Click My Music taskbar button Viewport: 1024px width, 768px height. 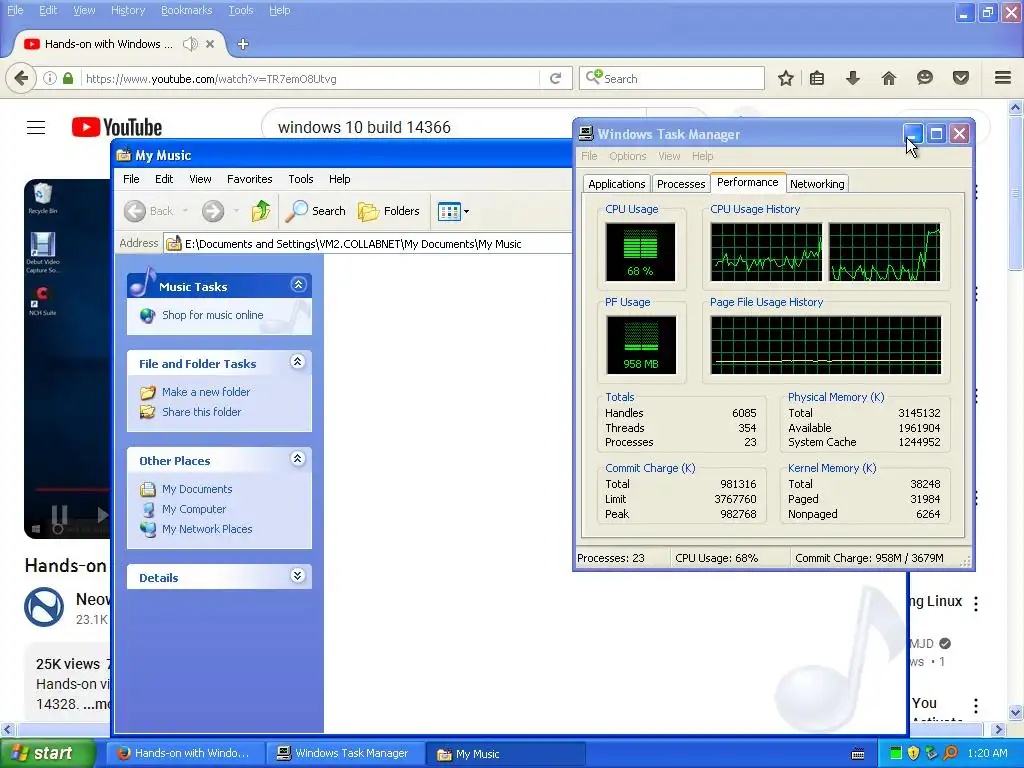(x=506, y=753)
